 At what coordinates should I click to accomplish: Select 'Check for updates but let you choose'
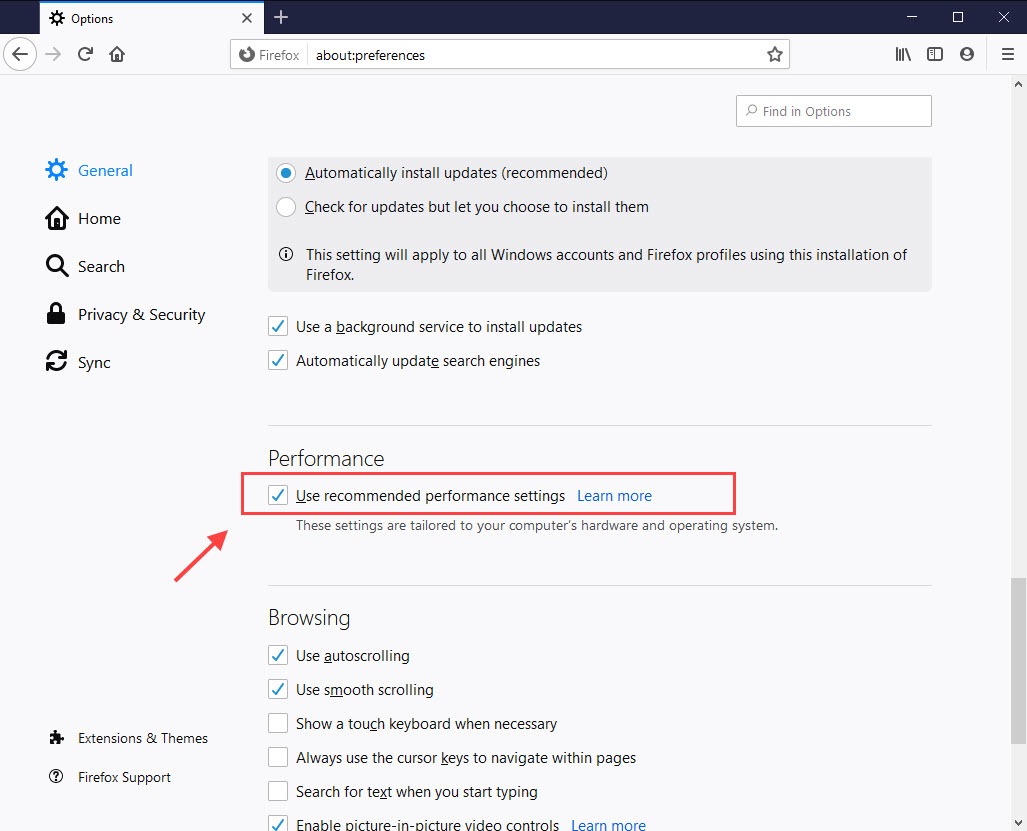click(285, 207)
